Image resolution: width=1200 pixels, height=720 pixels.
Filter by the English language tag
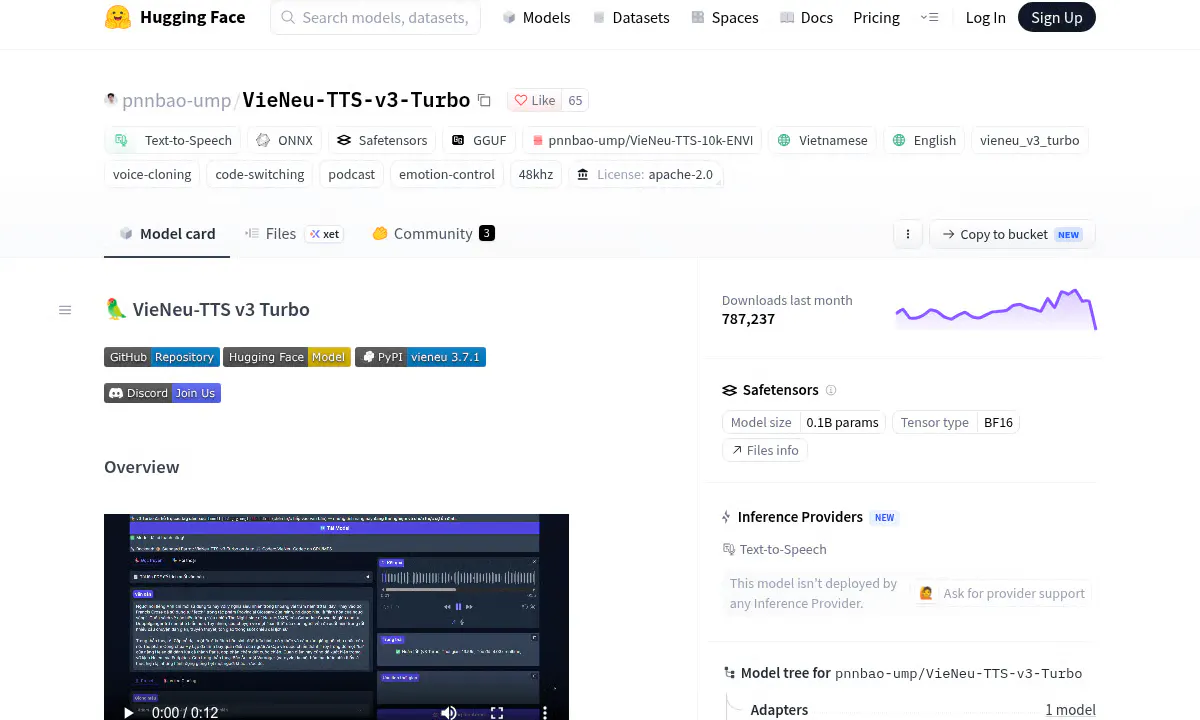pos(925,140)
